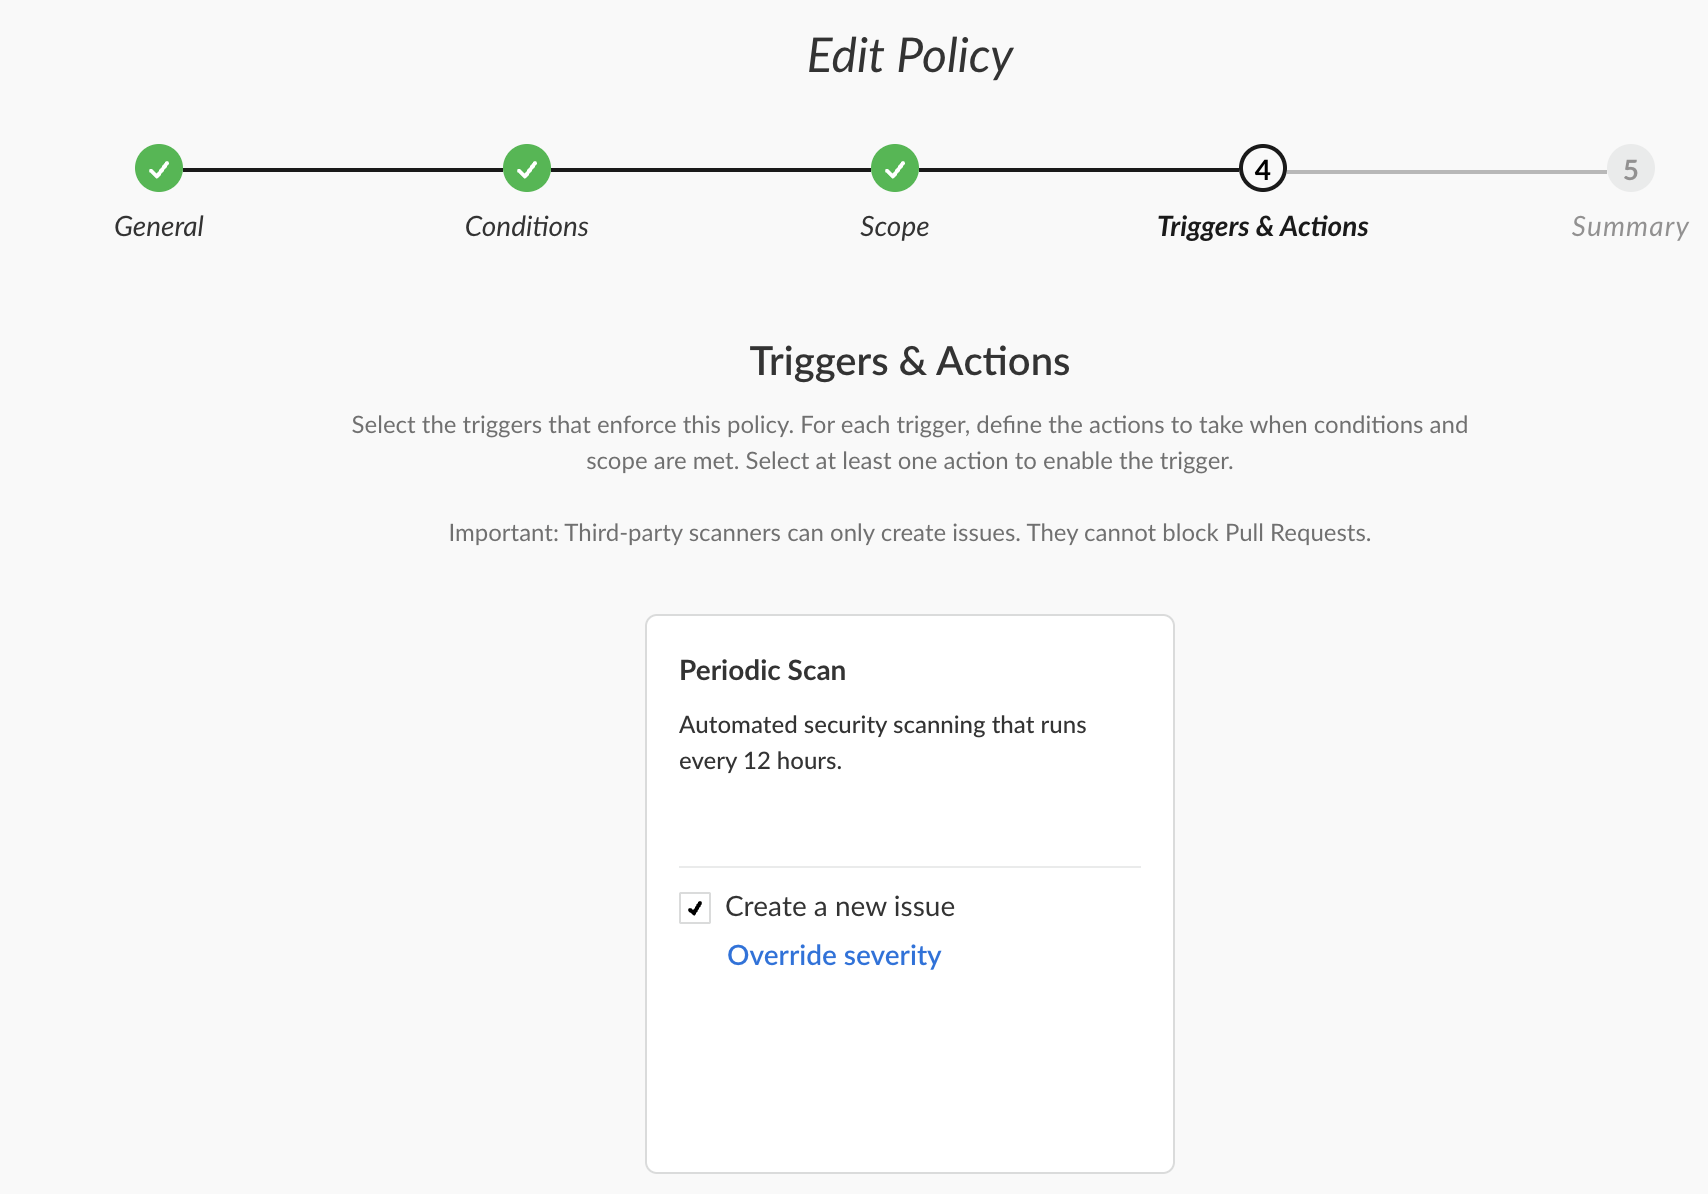The height and width of the screenshot is (1194, 1708).
Task: Click the Periodic Scan card title
Action: pos(762,670)
